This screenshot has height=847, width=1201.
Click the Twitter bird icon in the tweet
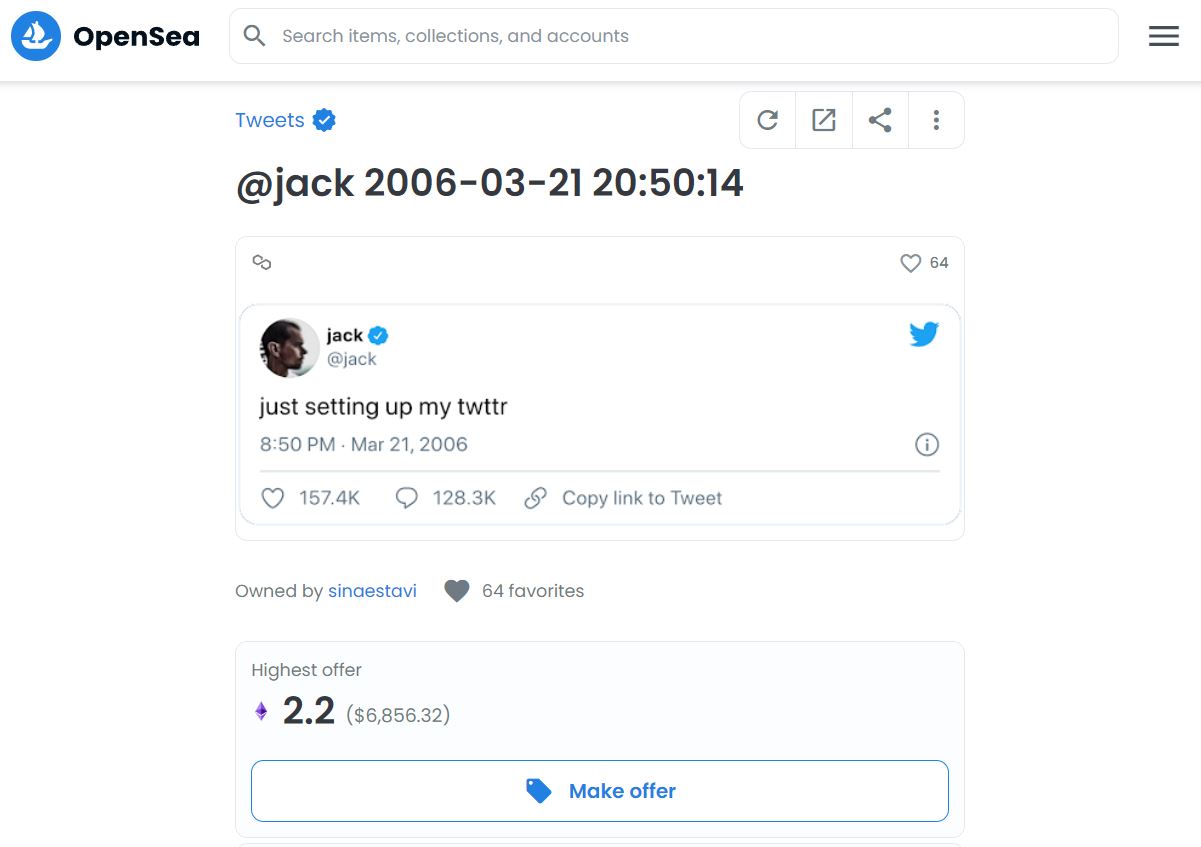(924, 334)
